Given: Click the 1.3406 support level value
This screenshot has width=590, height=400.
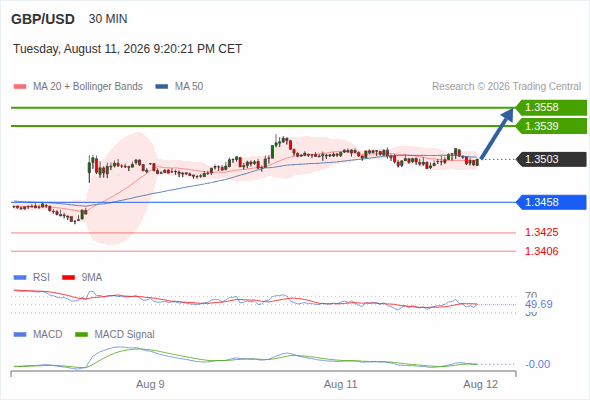Looking at the screenshot, I should [x=541, y=251].
